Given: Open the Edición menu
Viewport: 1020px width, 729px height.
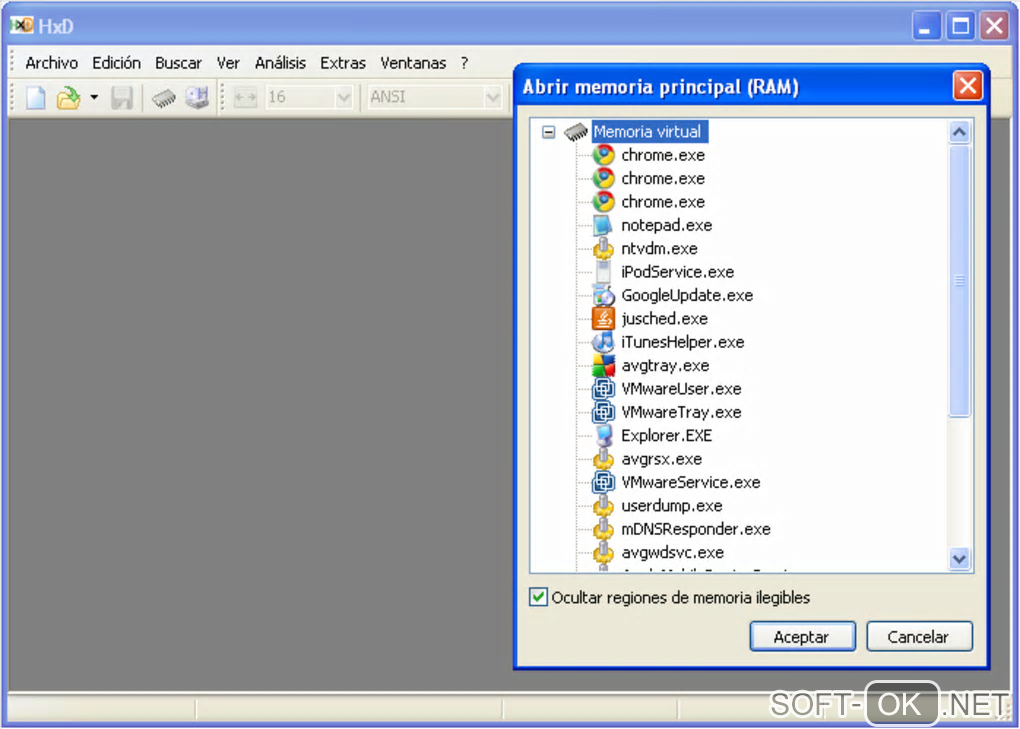Looking at the screenshot, I should 116,63.
